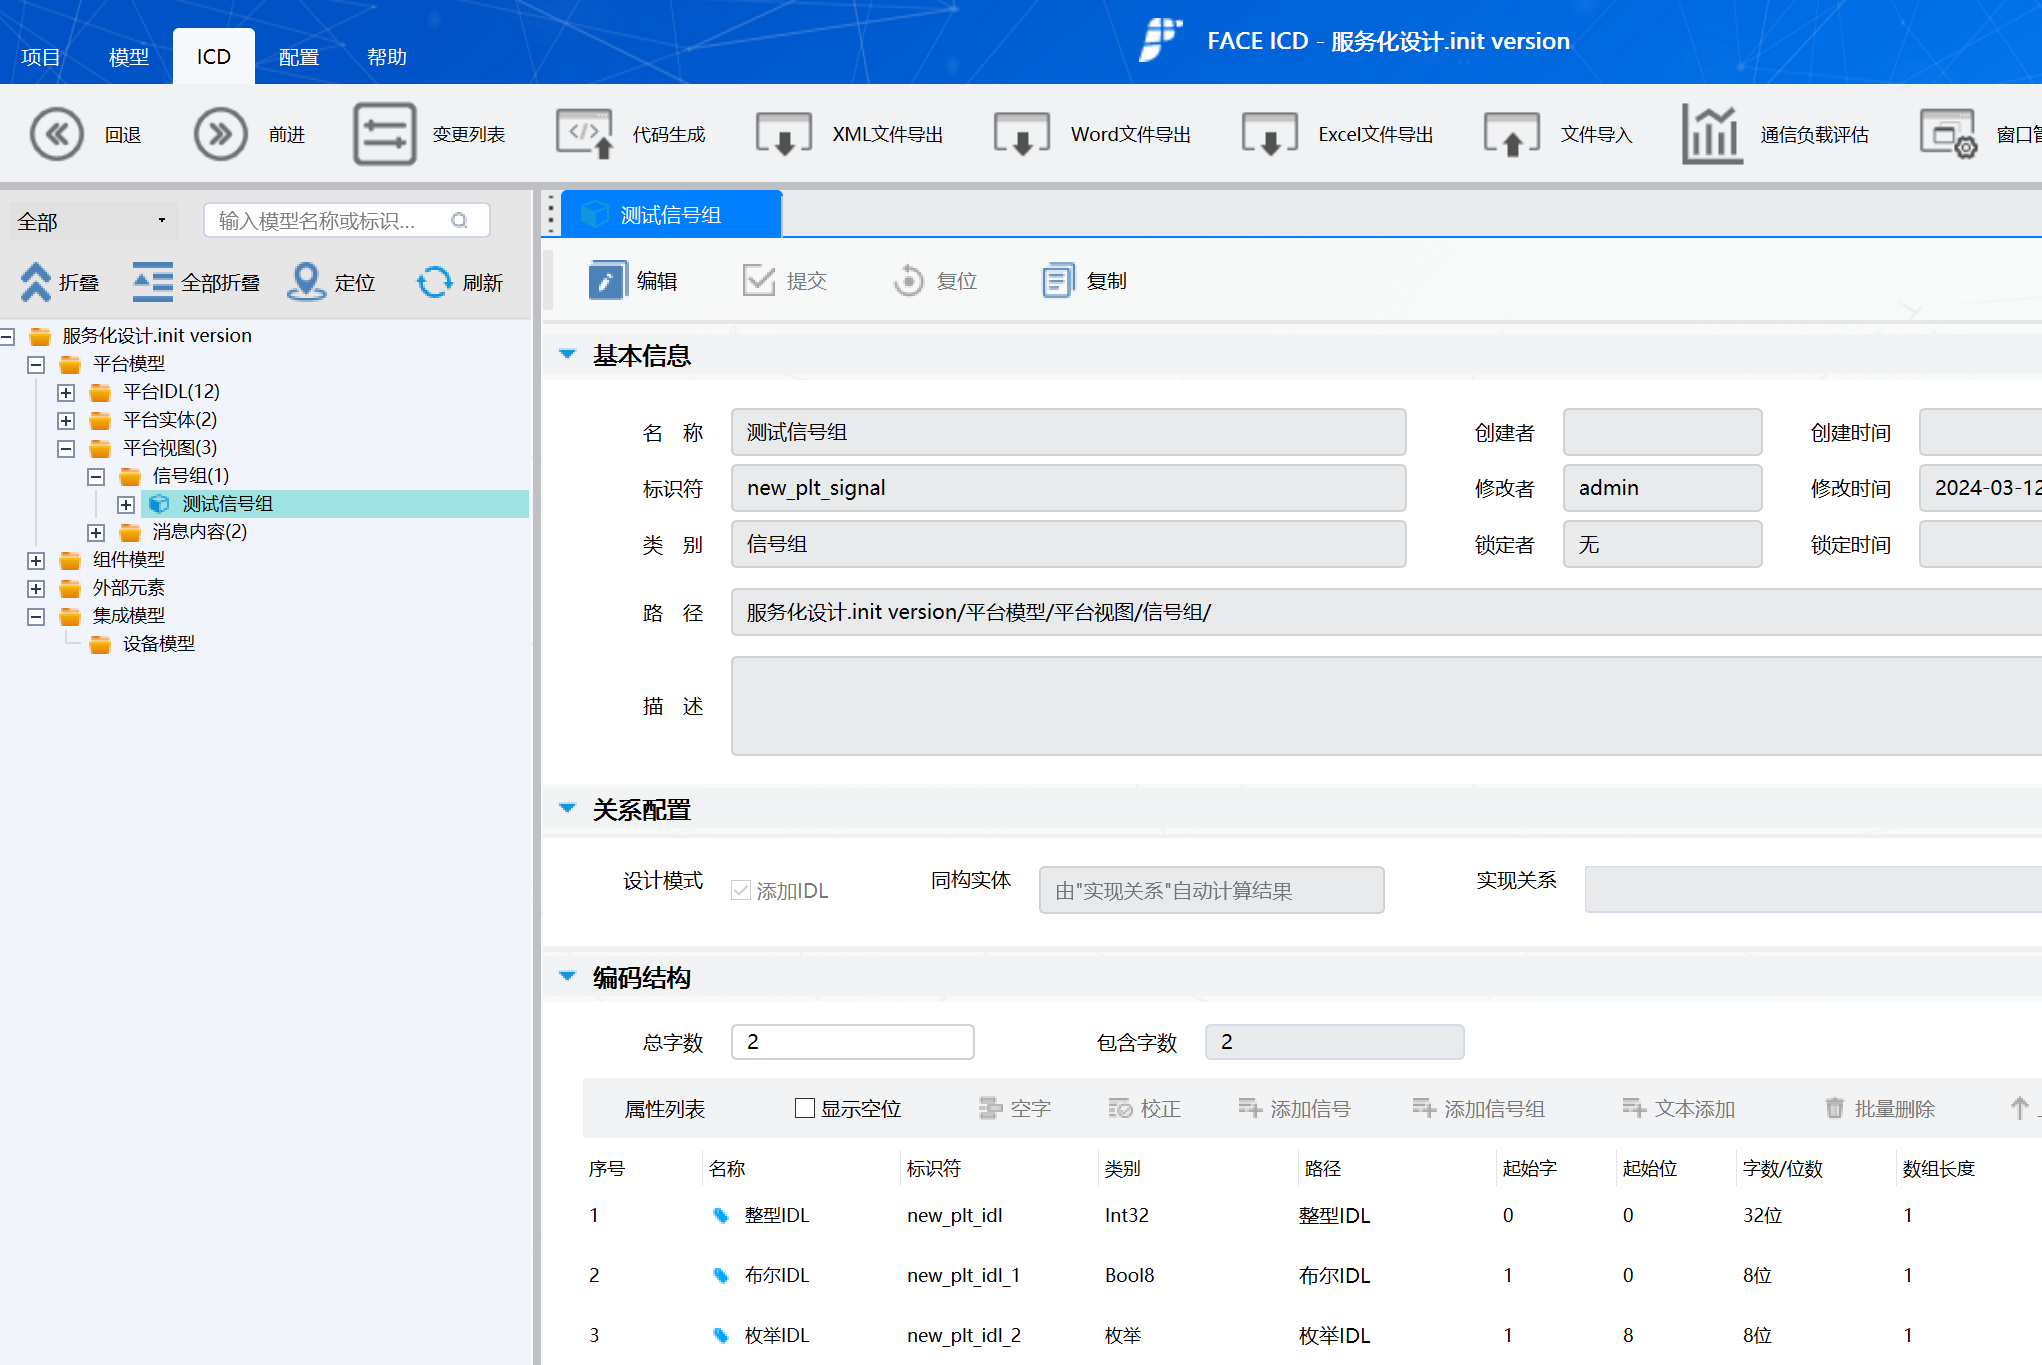
Task: Click the 标识符 column header
Action: point(934,1168)
